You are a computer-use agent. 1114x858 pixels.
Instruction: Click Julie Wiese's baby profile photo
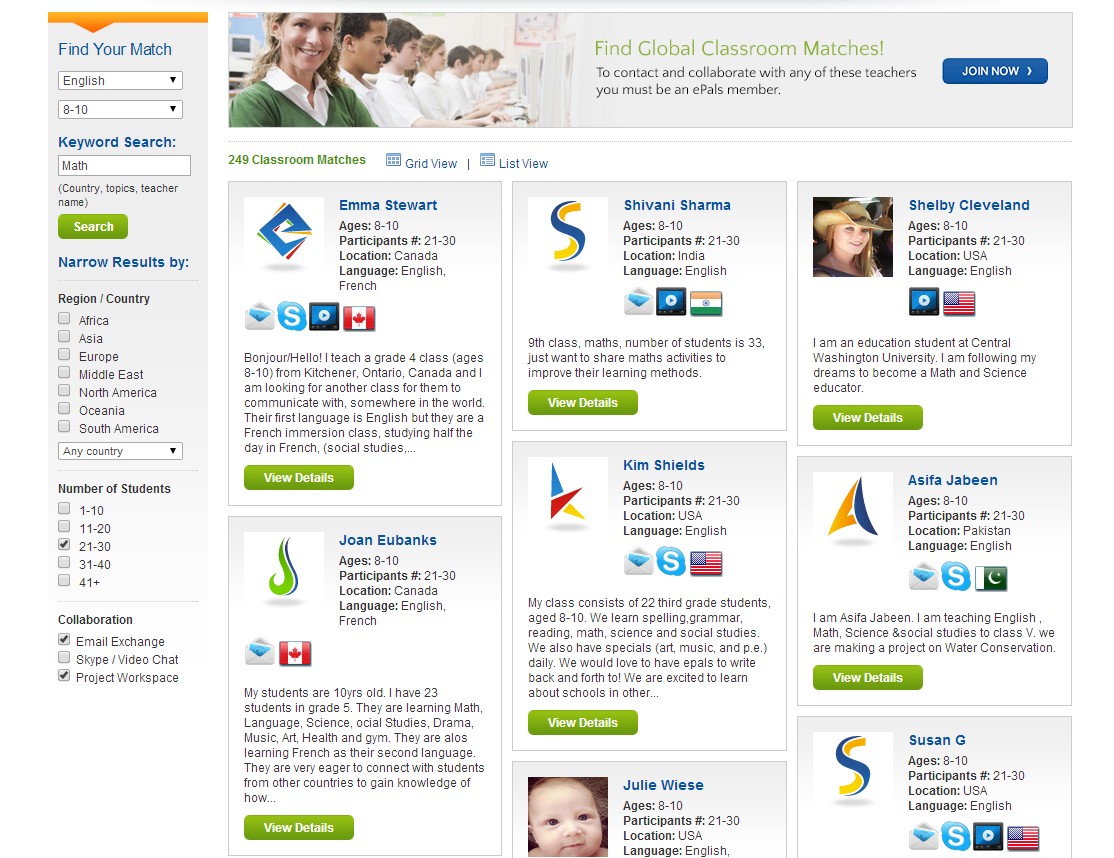coord(568,817)
